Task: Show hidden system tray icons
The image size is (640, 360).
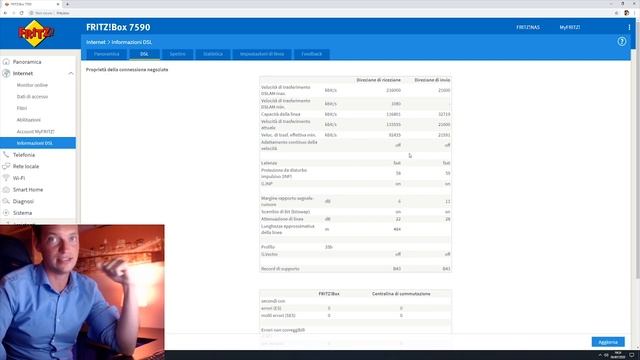Action: pos(600,355)
